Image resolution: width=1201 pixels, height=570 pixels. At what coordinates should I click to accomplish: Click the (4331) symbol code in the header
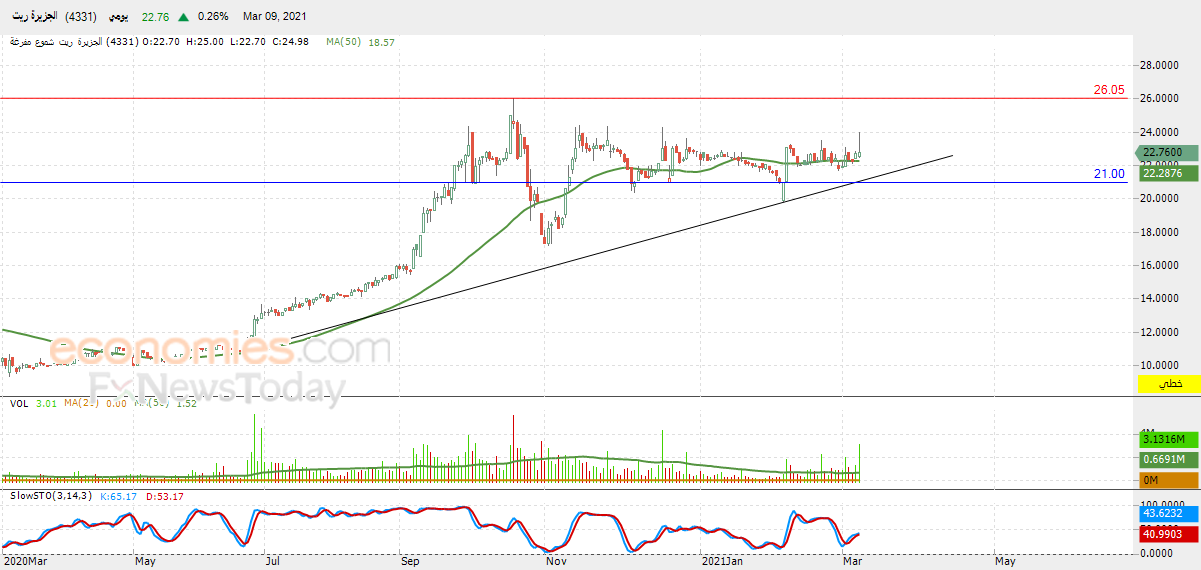[x=81, y=16]
